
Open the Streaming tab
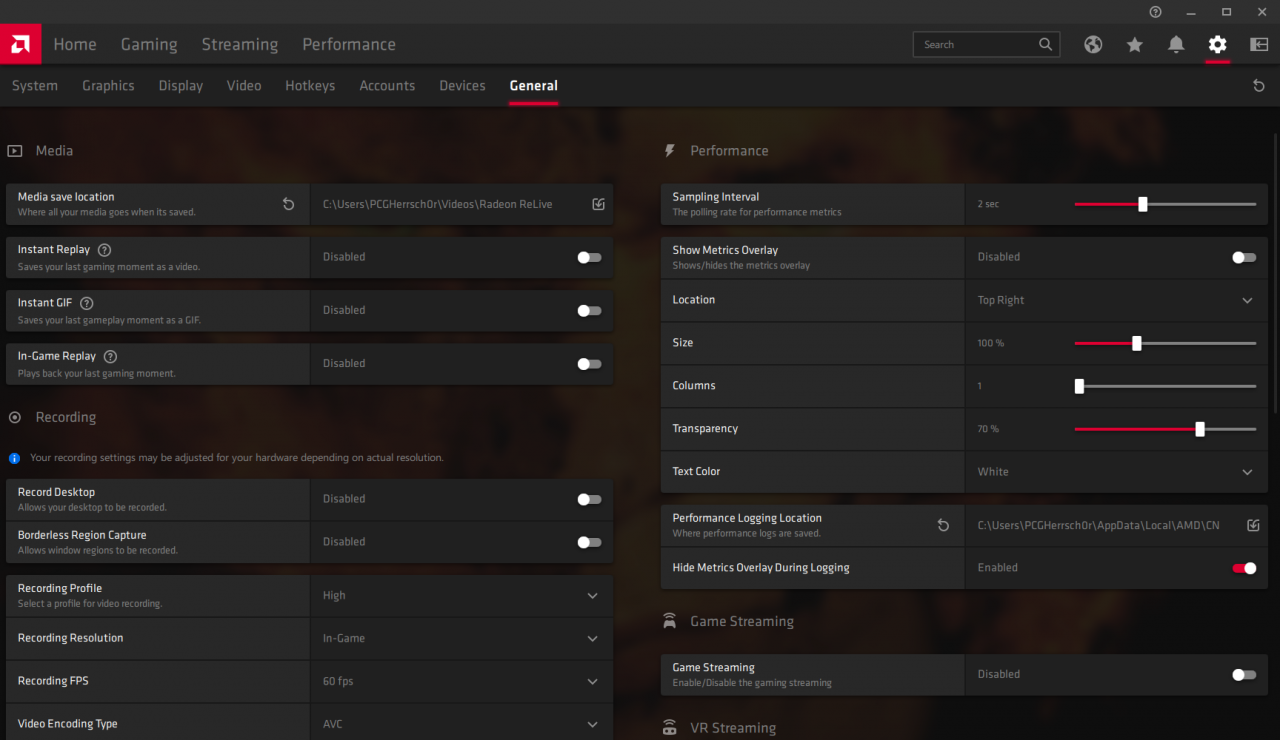coord(240,44)
